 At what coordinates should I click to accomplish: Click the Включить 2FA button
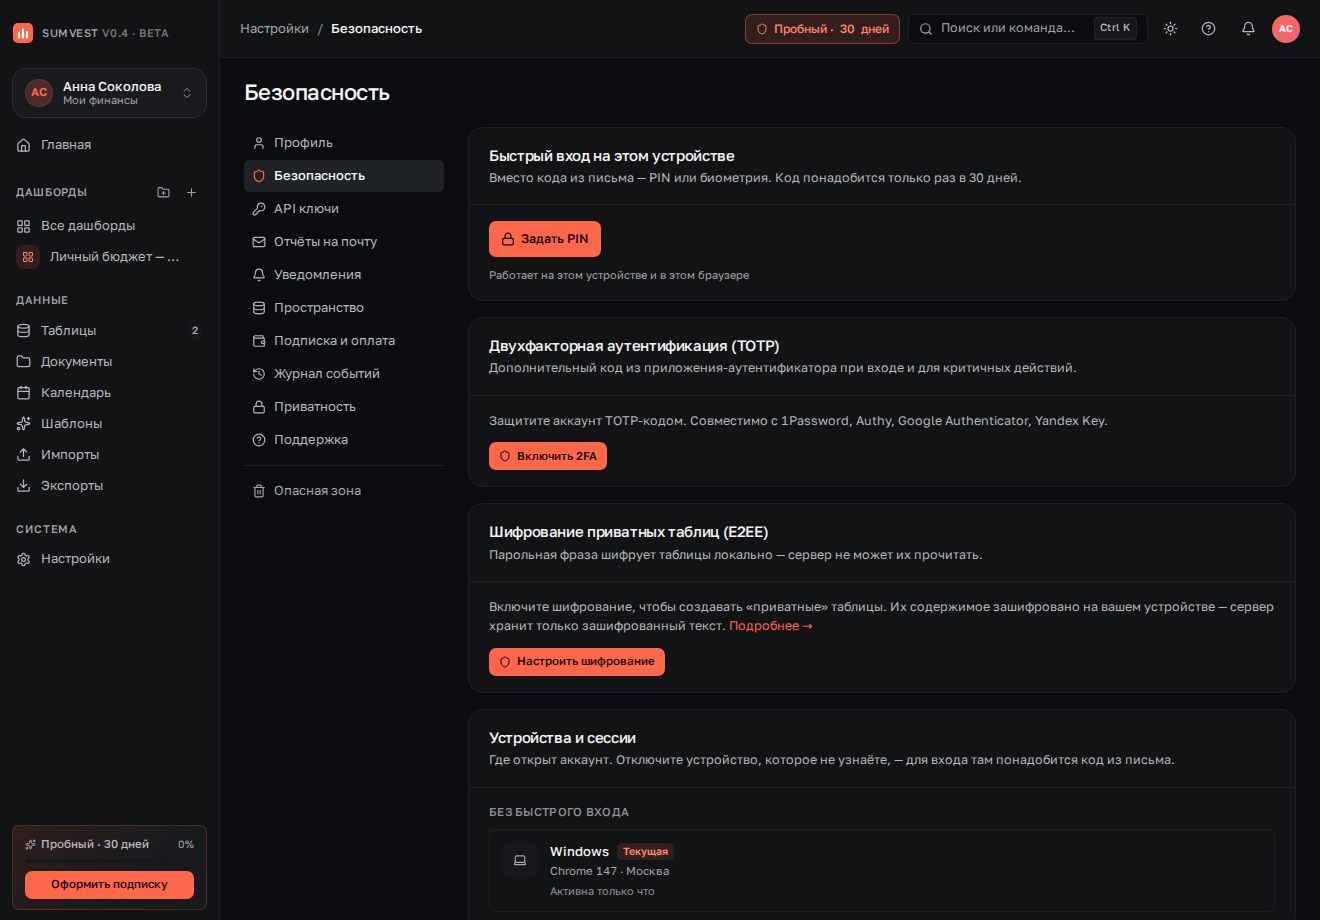pyautogui.click(x=548, y=456)
